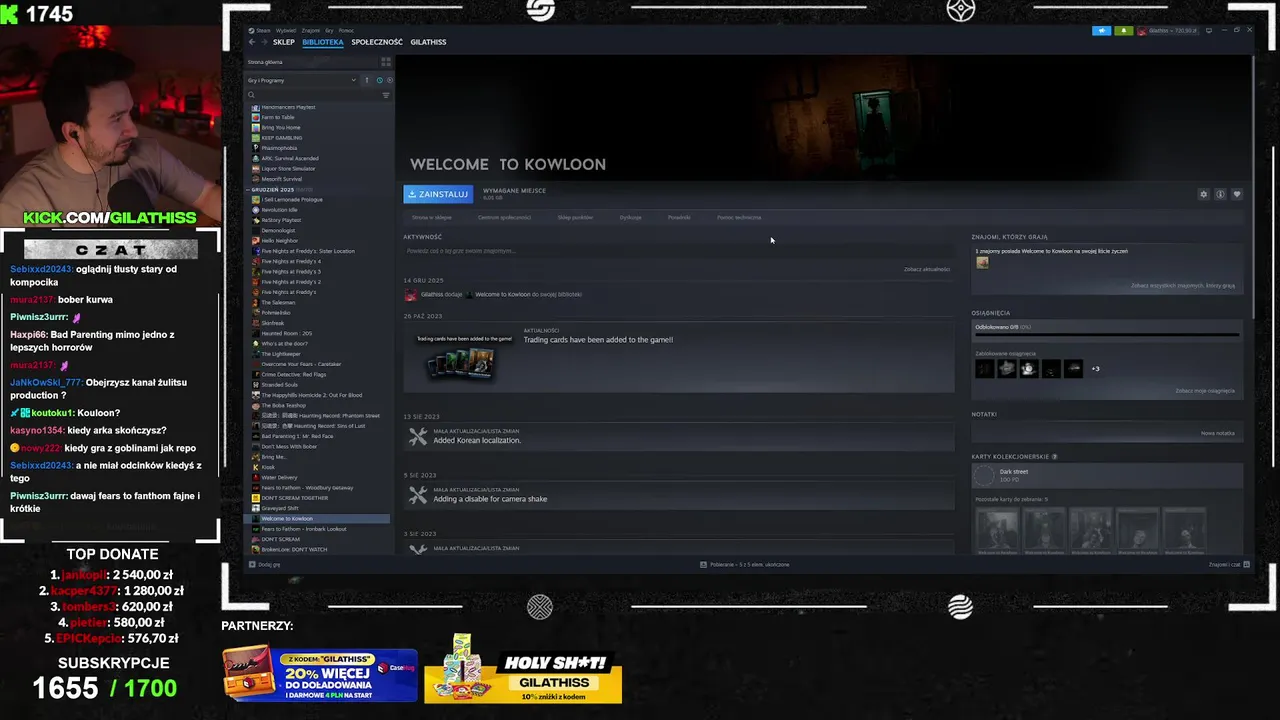Click the first trading card thumbnail
The height and width of the screenshot is (720, 1280).
click(997, 531)
